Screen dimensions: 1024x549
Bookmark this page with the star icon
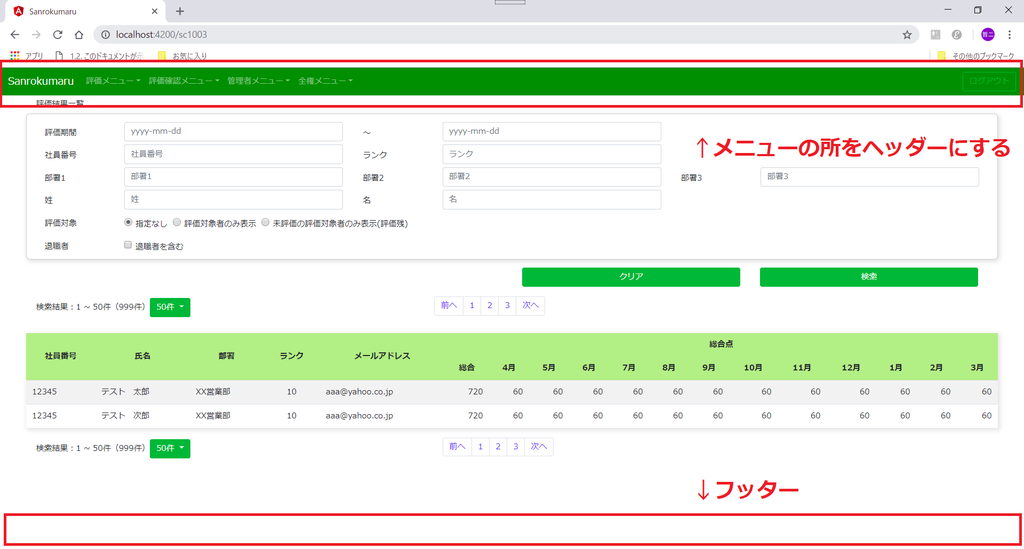[907, 35]
